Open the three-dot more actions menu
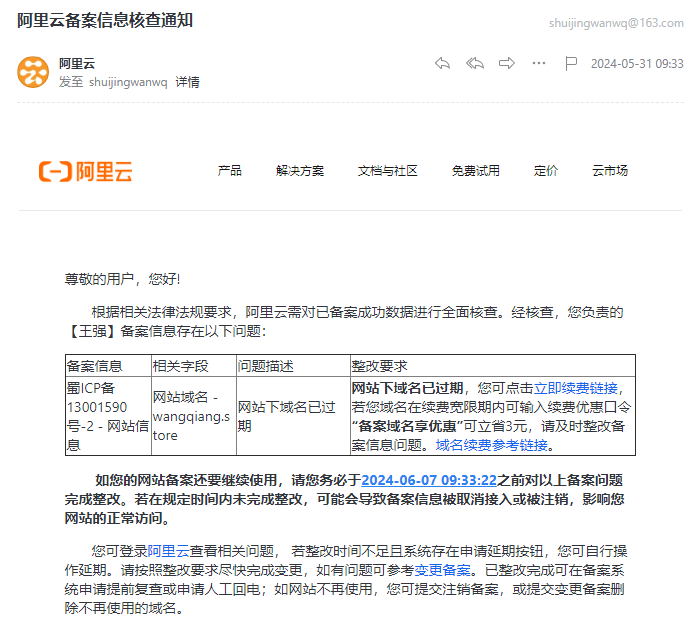 [x=539, y=63]
